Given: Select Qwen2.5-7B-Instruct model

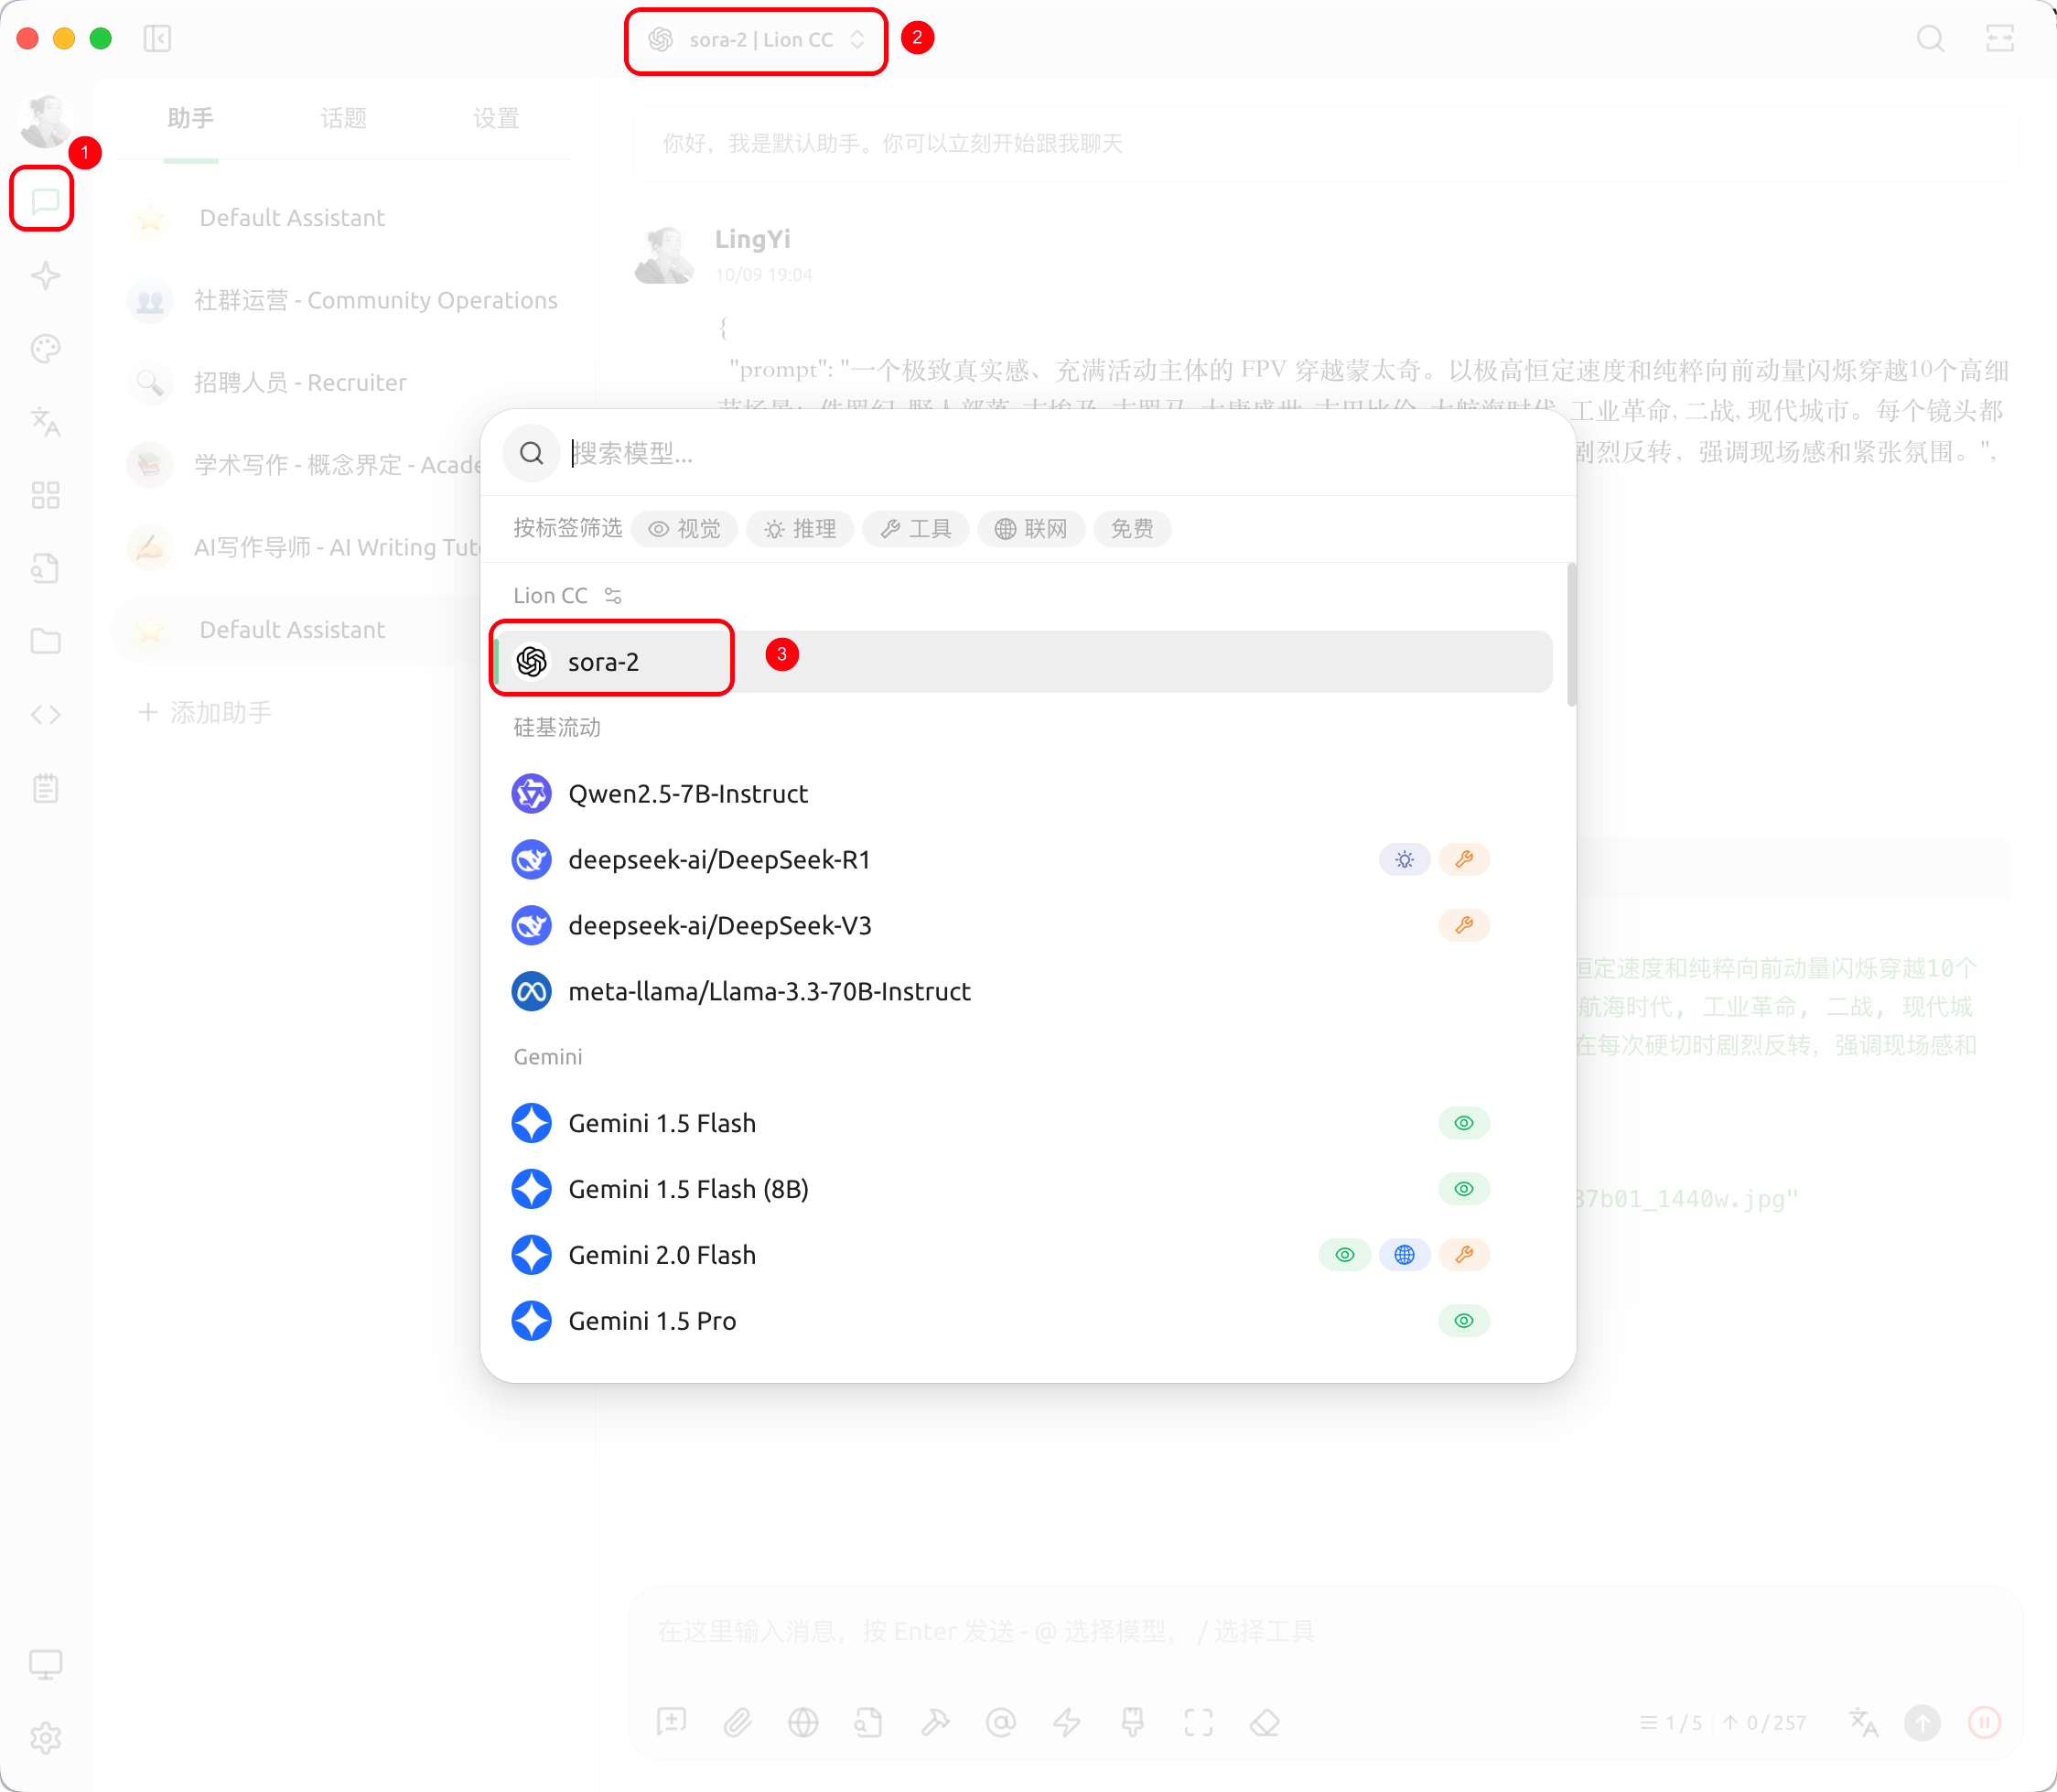Looking at the screenshot, I should (x=1023, y=794).
